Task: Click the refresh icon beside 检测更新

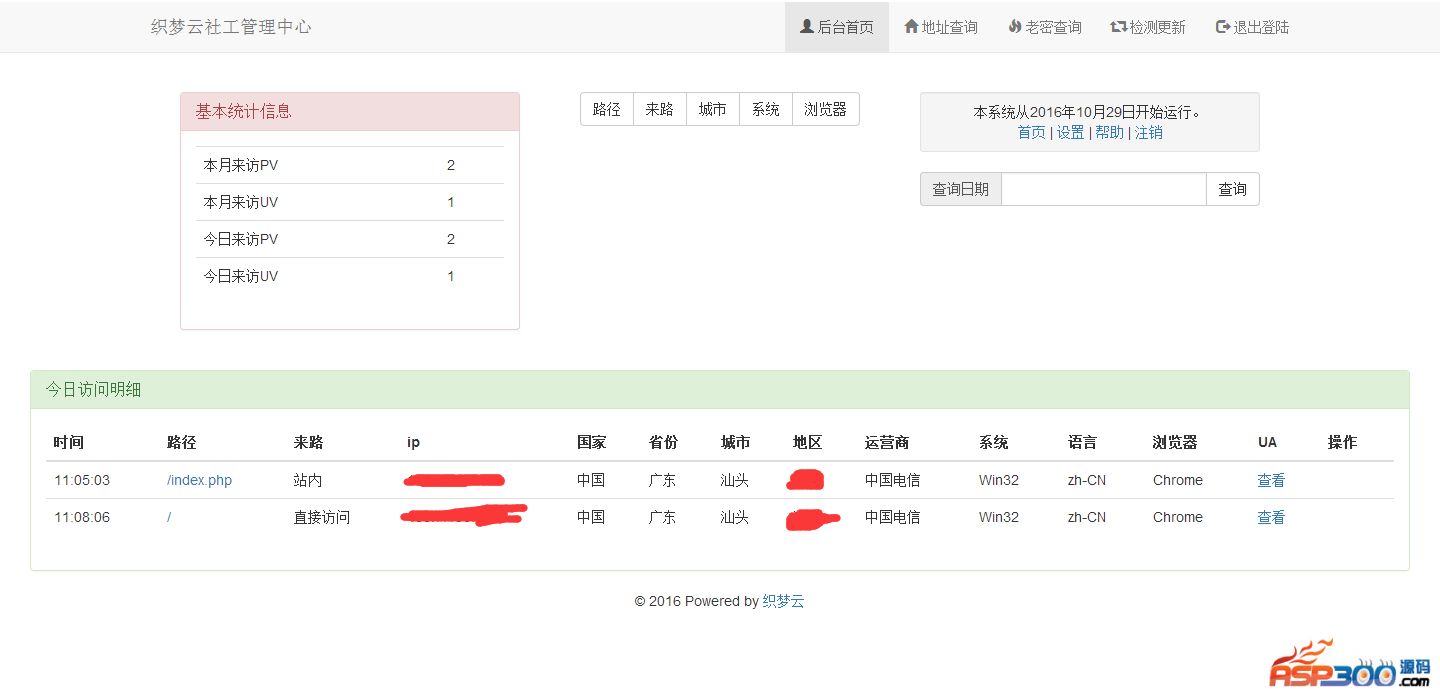Action: coord(1119,27)
